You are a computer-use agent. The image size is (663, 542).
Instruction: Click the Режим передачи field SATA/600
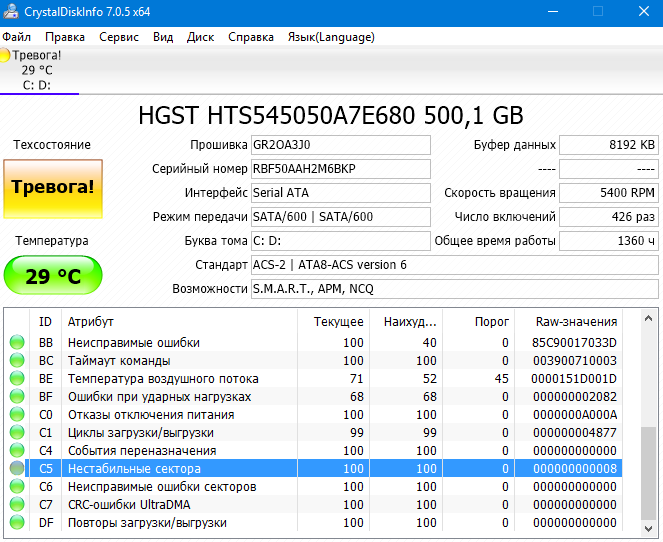pyautogui.click(x=341, y=217)
